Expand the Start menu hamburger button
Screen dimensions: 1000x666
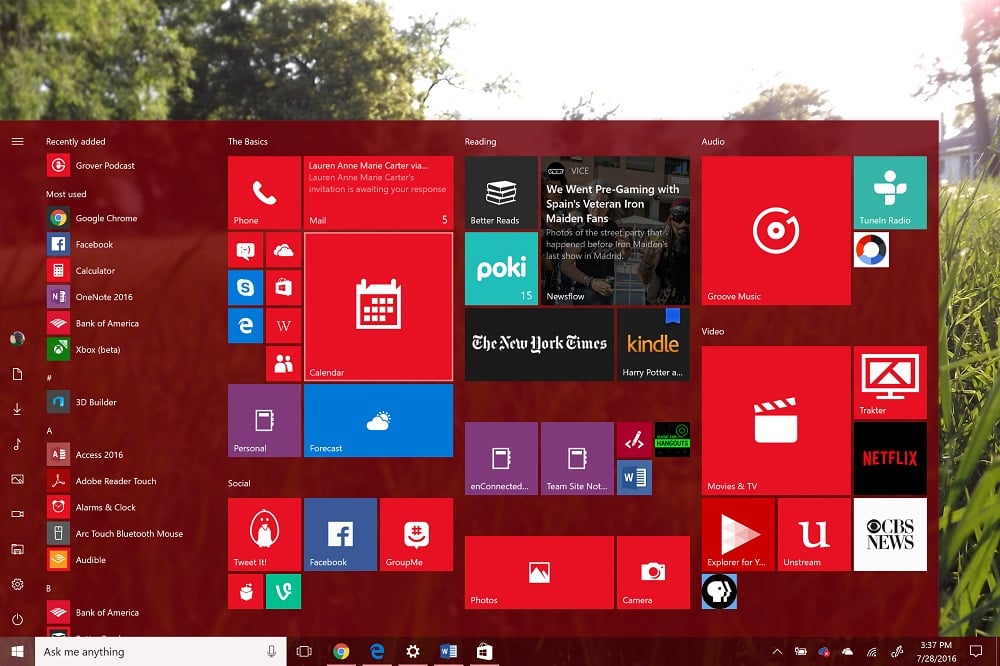pos(18,142)
